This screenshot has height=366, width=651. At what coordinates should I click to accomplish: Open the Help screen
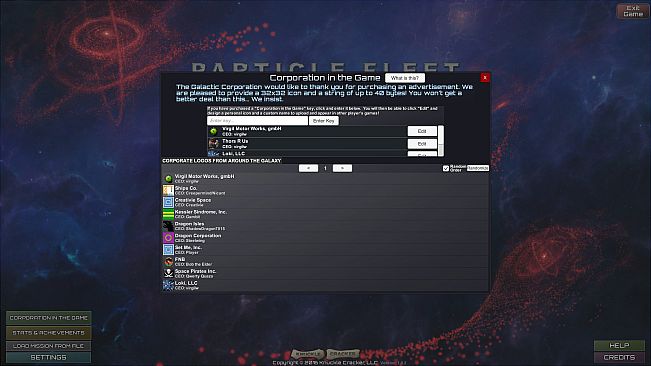coord(619,345)
